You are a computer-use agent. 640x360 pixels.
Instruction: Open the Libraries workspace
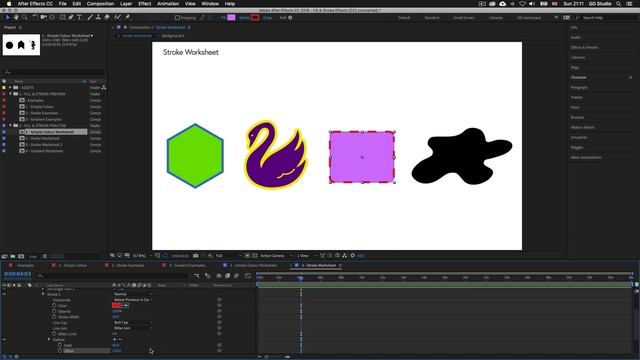496,18
